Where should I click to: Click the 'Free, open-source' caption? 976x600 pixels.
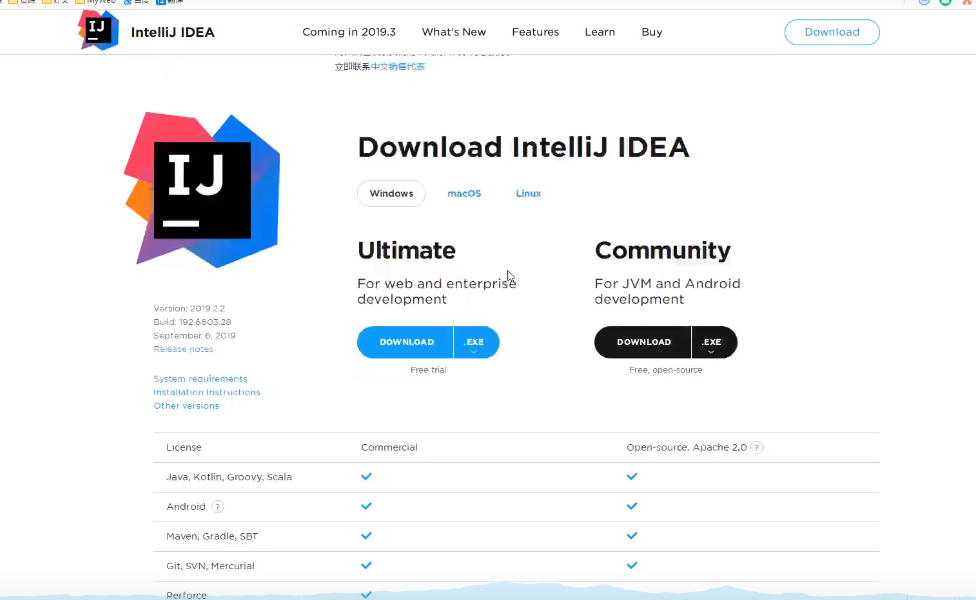[x=665, y=370]
